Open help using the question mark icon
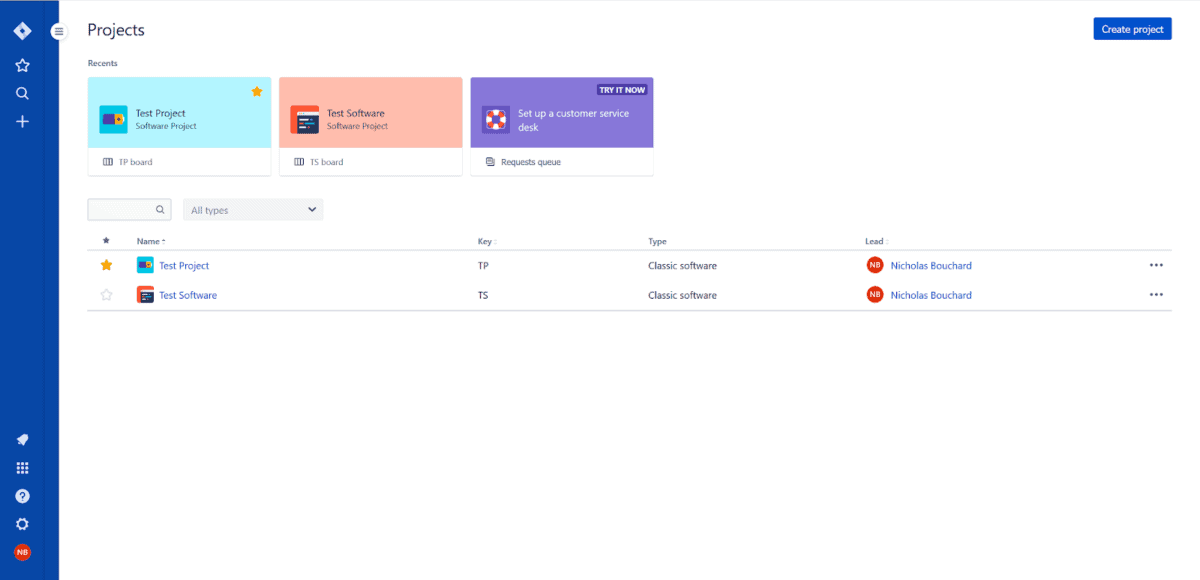1200x580 pixels. [22, 495]
